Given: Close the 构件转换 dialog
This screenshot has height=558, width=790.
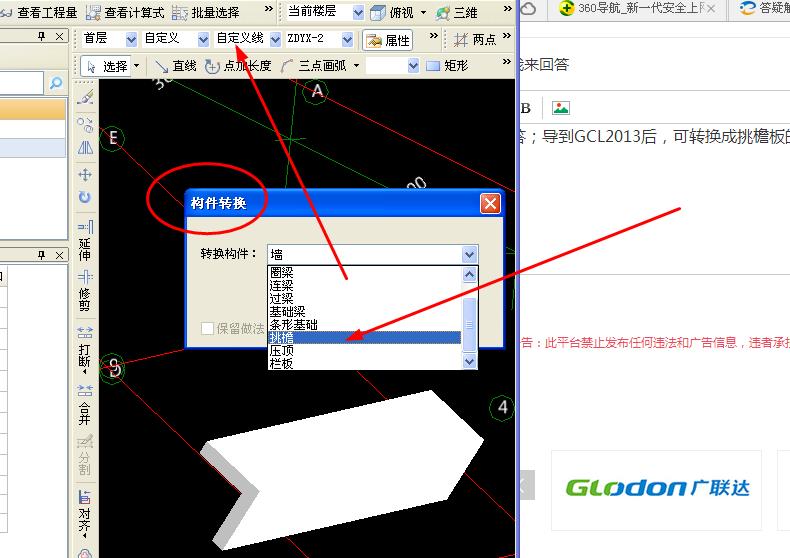Looking at the screenshot, I should click(x=490, y=203).
